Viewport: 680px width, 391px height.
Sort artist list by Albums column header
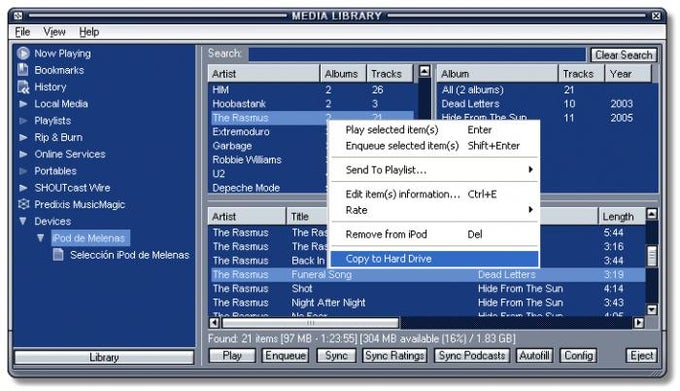tap(343, 74)
